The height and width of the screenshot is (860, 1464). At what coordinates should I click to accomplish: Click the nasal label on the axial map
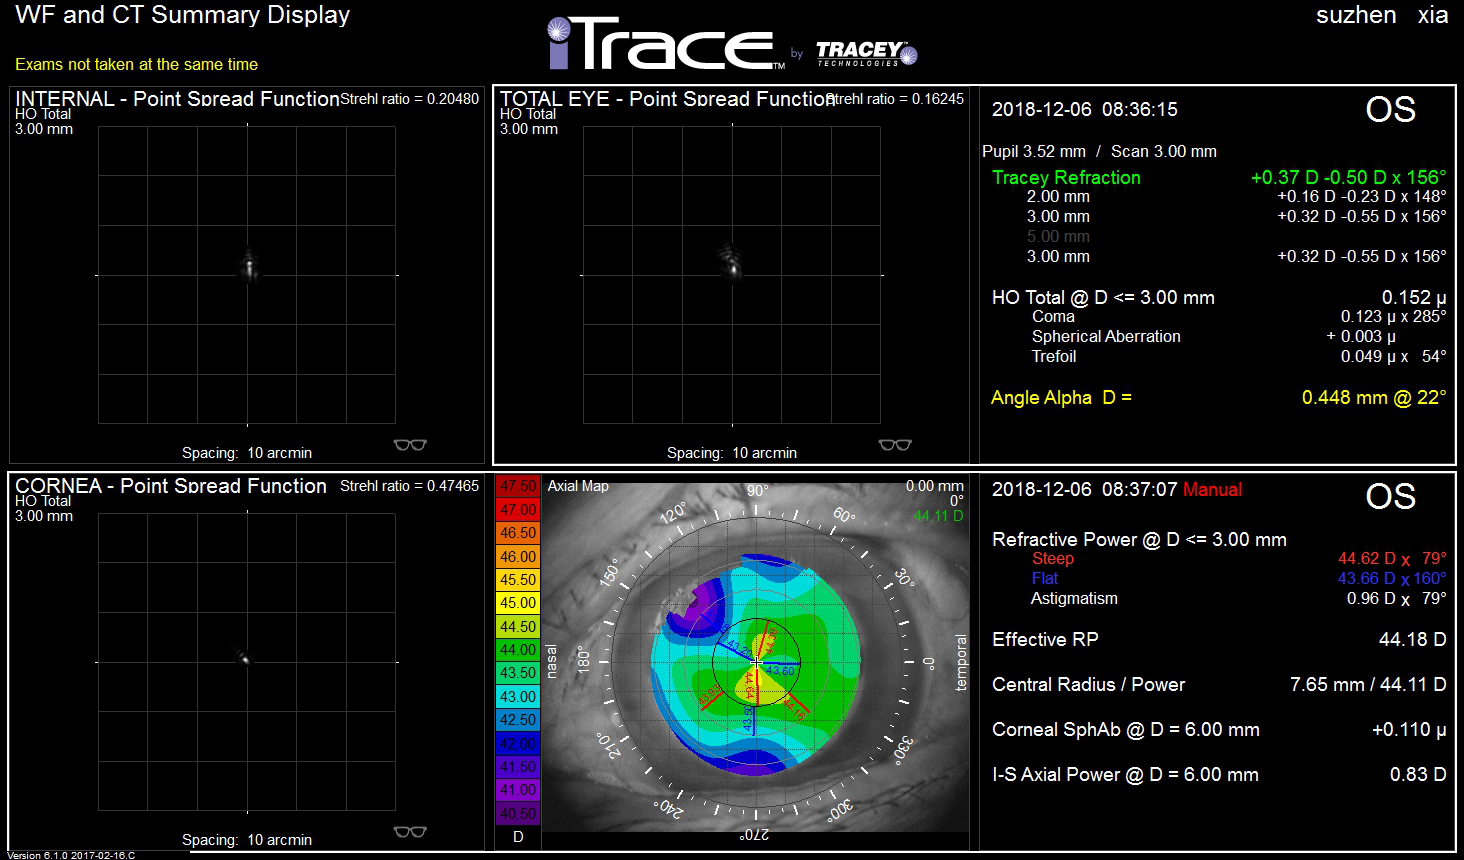551,662
